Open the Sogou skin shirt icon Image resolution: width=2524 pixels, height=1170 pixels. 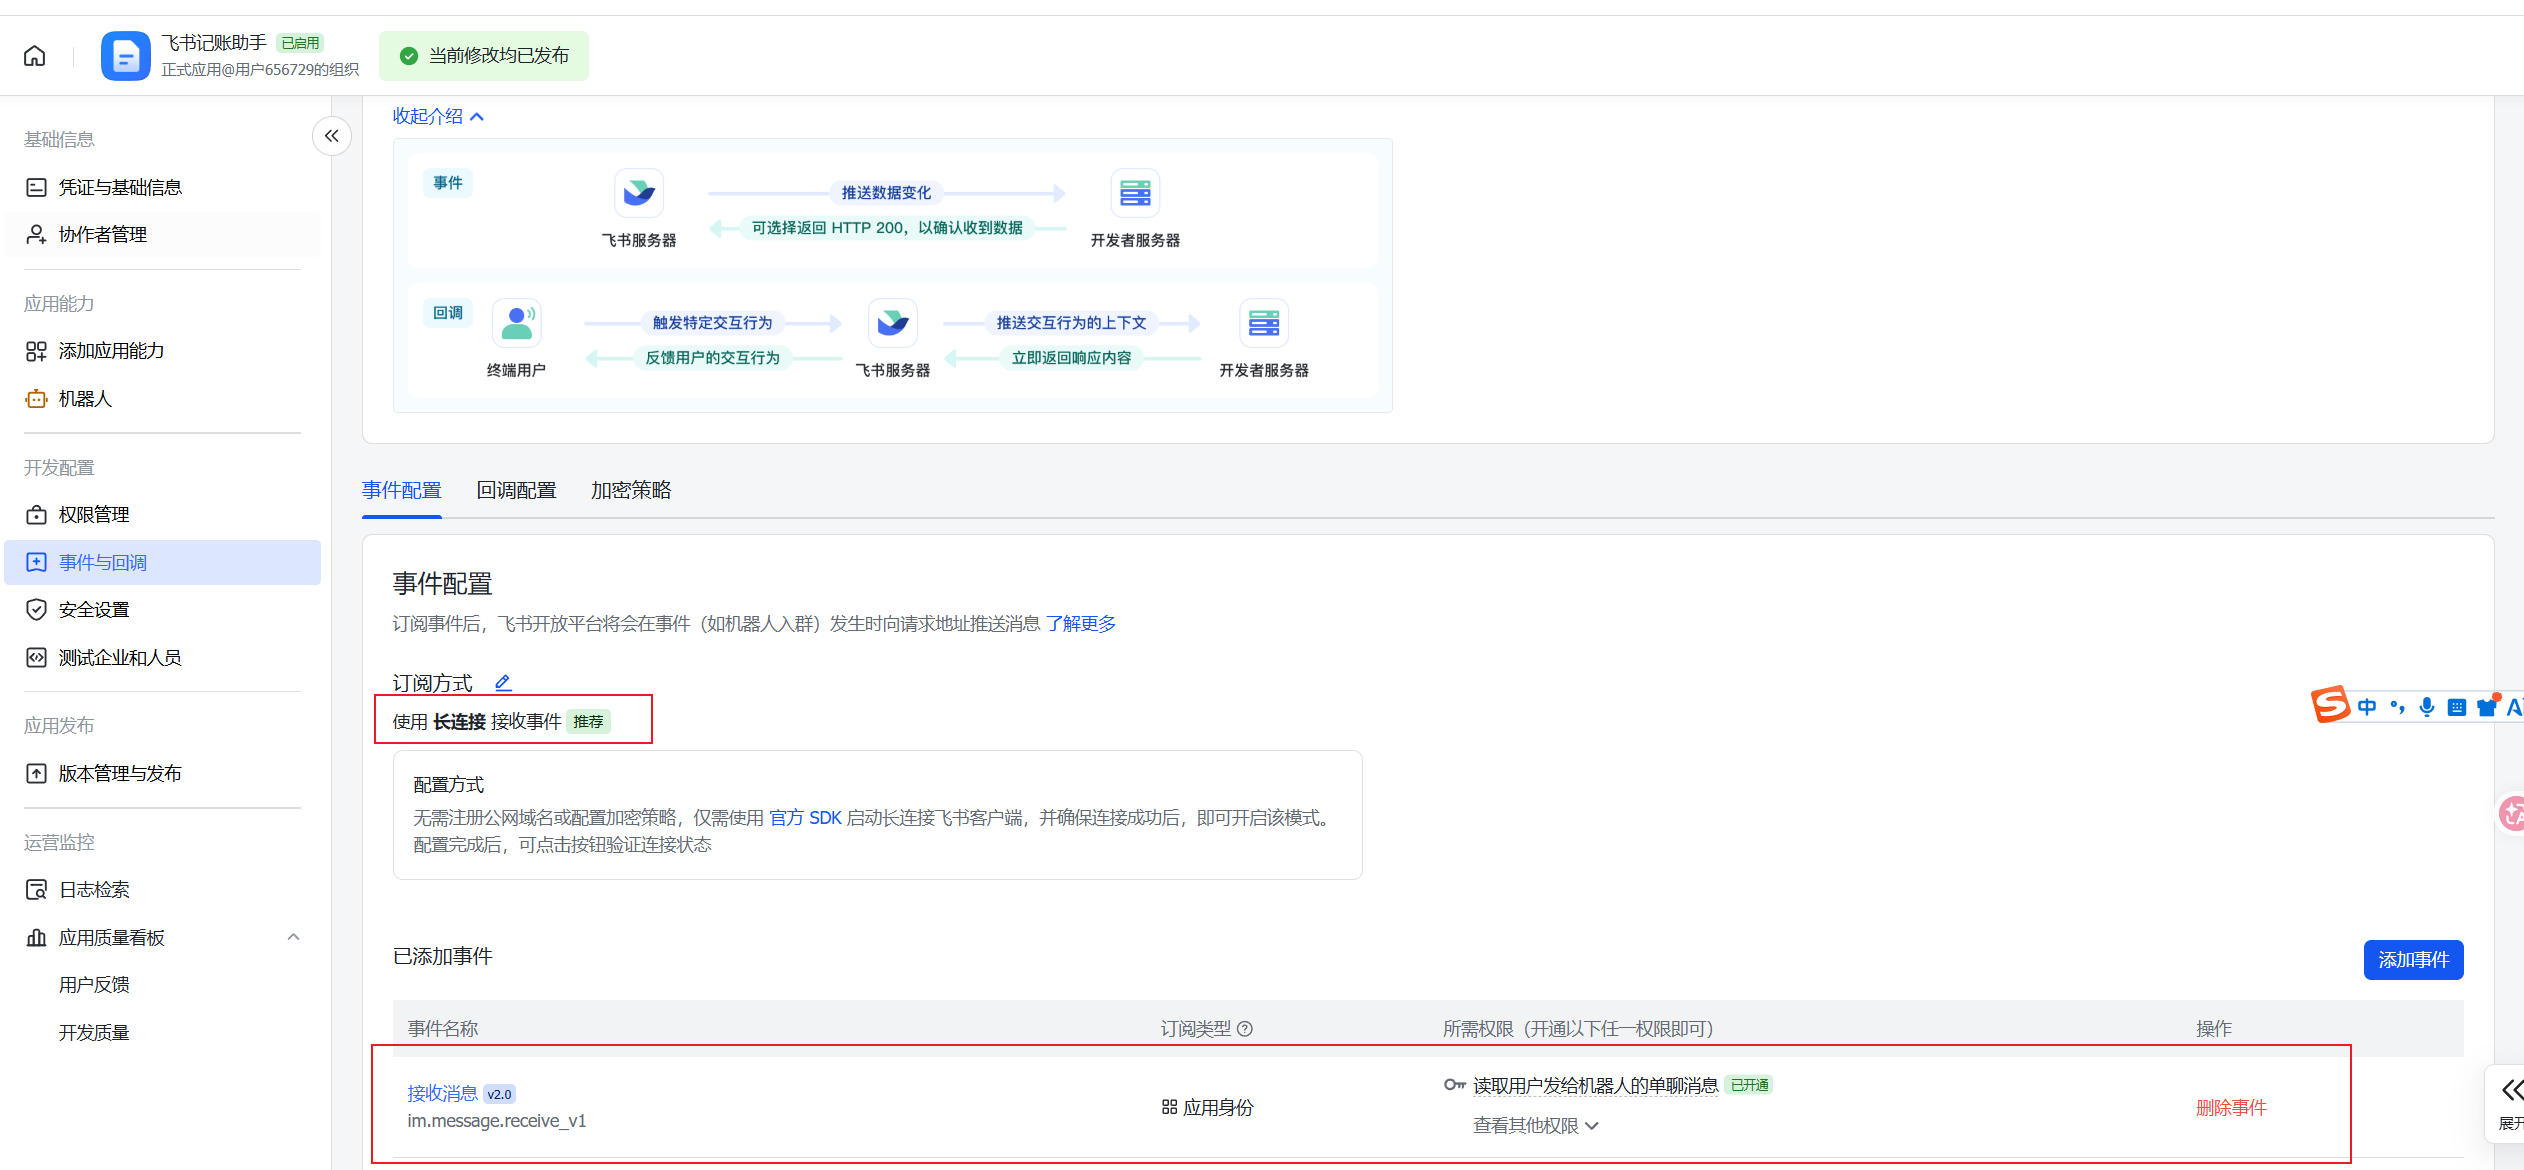tap(2487, 707)
